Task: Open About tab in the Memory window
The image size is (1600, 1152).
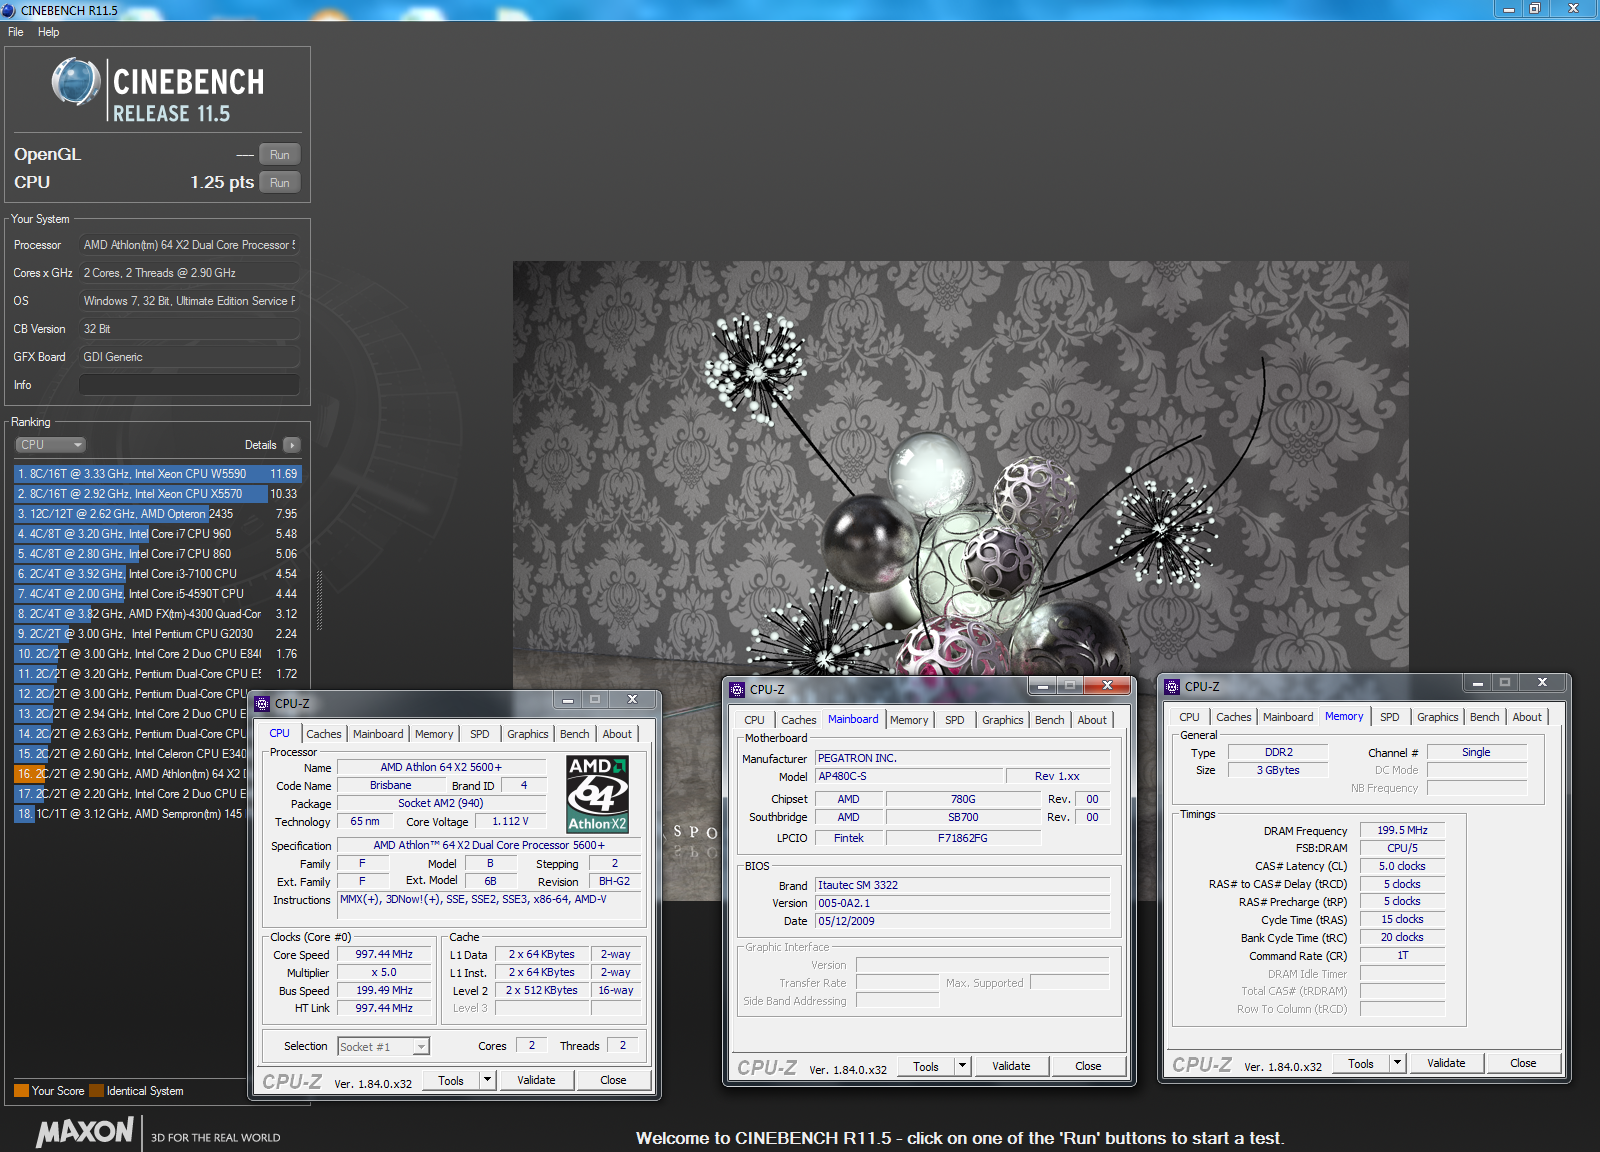Action: 1526,717
